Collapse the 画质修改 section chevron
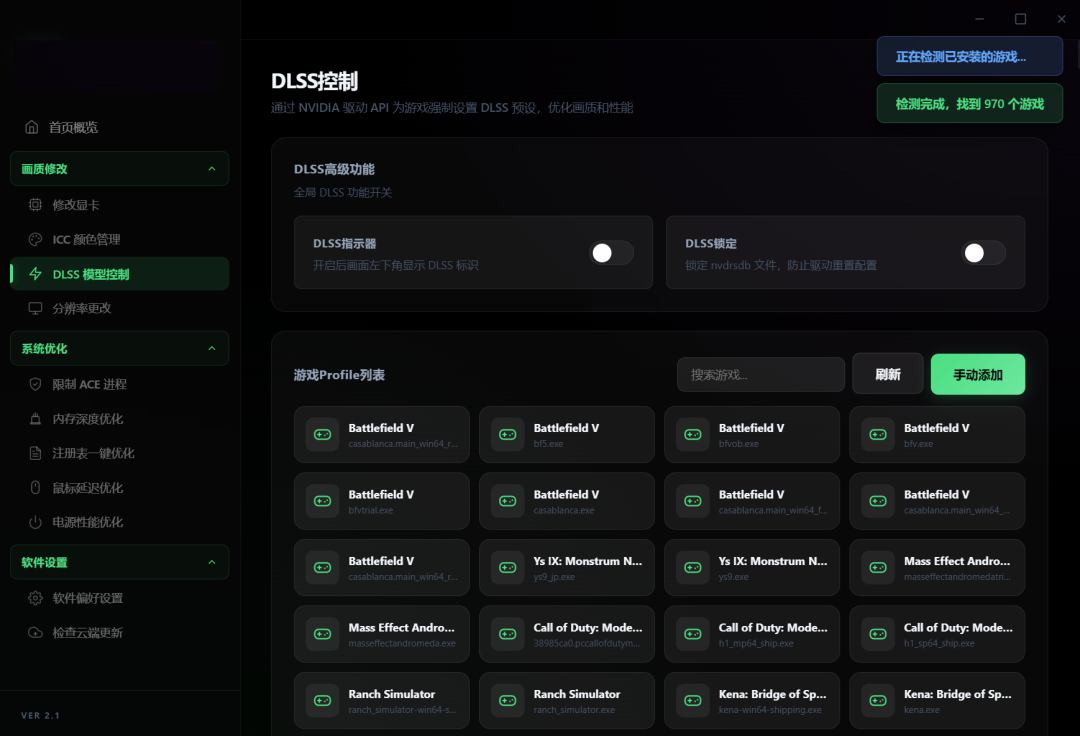Screen dimensions: 1080x736 click(211, 169)
